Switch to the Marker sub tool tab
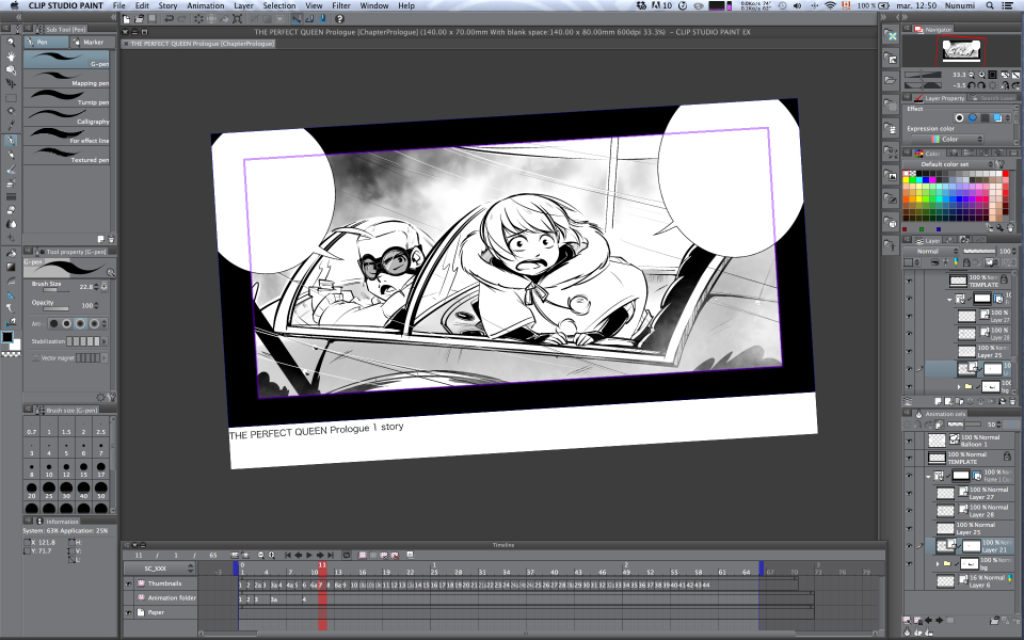 (91, 42)
